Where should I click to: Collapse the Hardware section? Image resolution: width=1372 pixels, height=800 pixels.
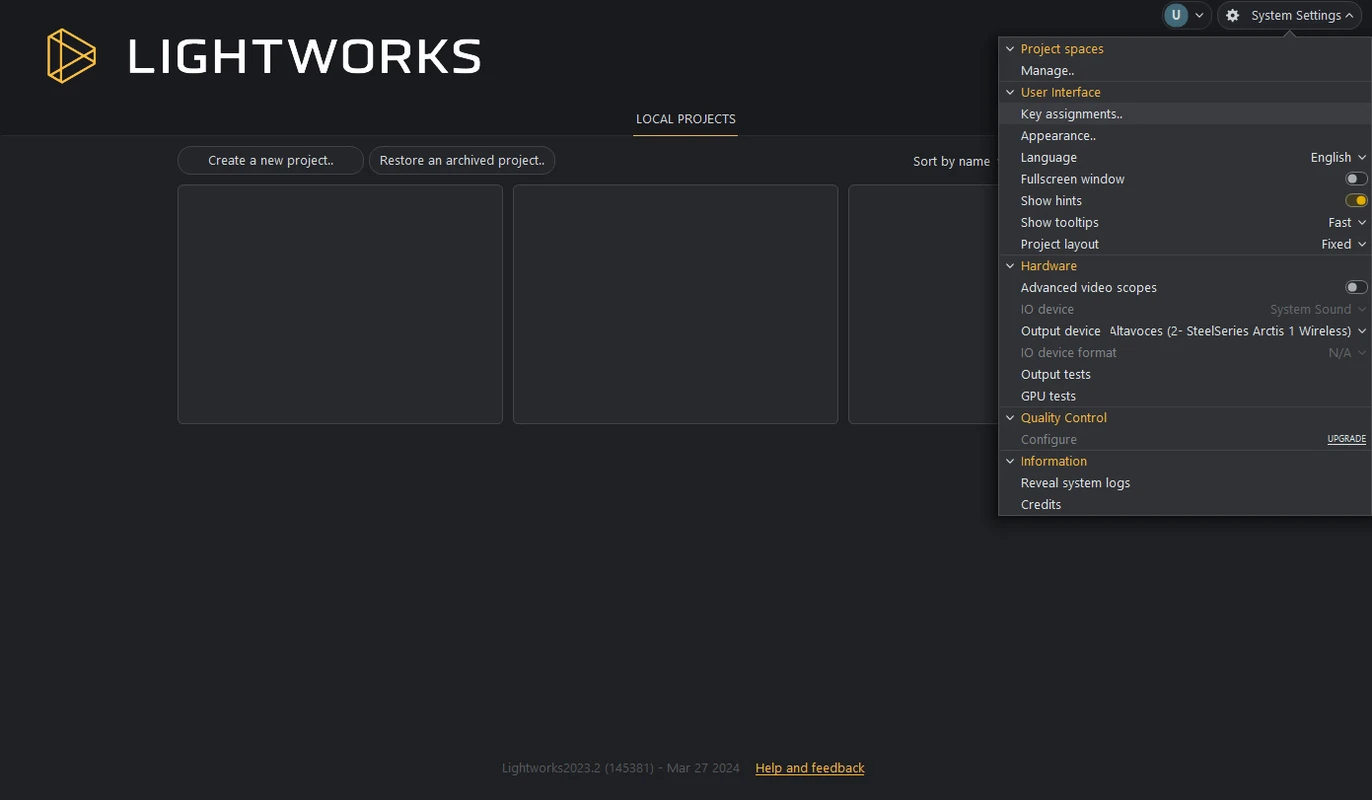[x=1010, y=266]
